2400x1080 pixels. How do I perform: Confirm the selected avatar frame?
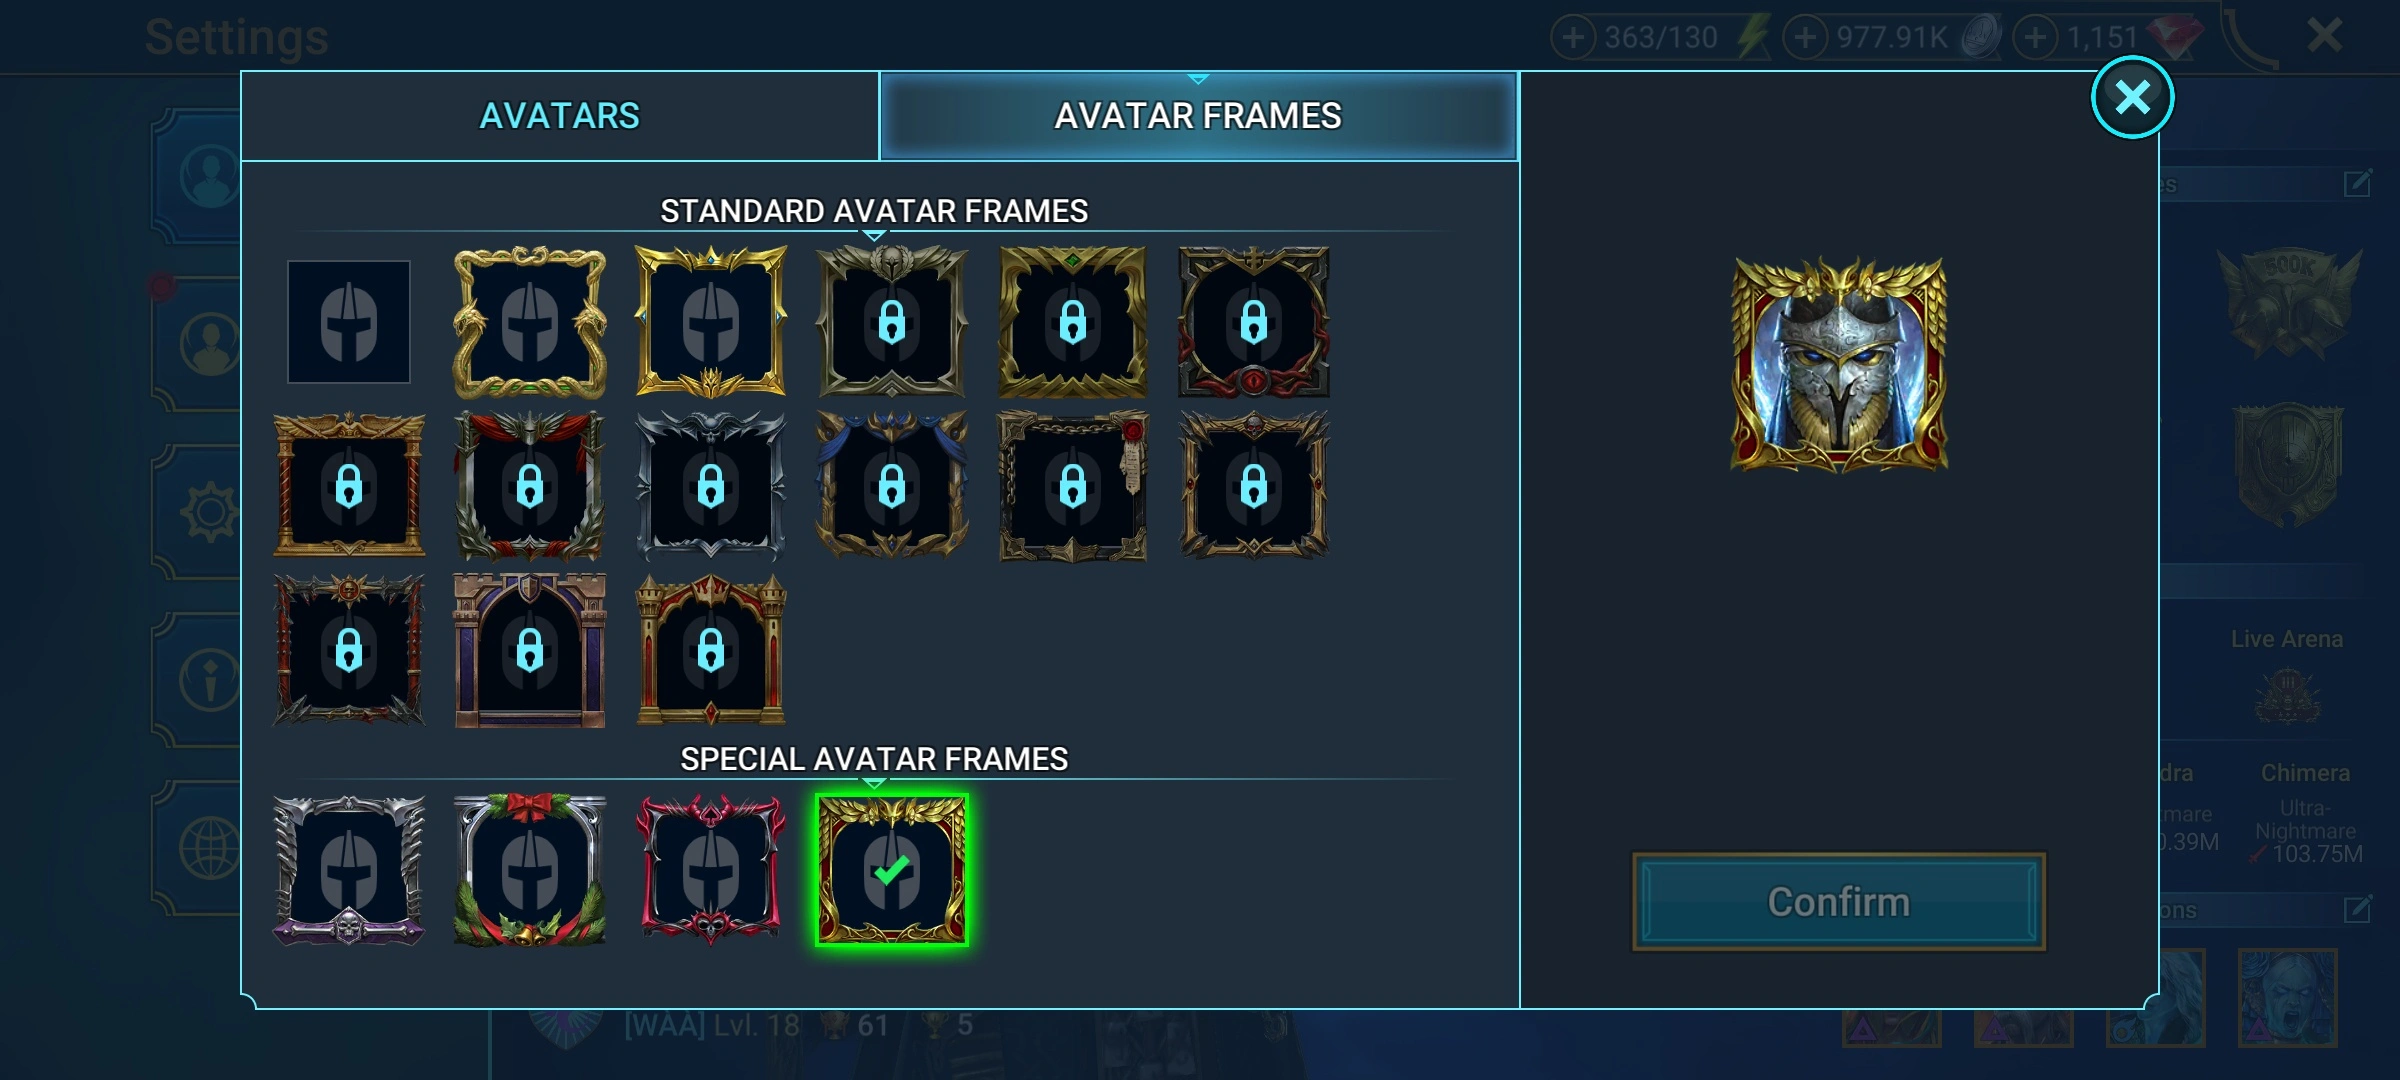(1839, 902)
